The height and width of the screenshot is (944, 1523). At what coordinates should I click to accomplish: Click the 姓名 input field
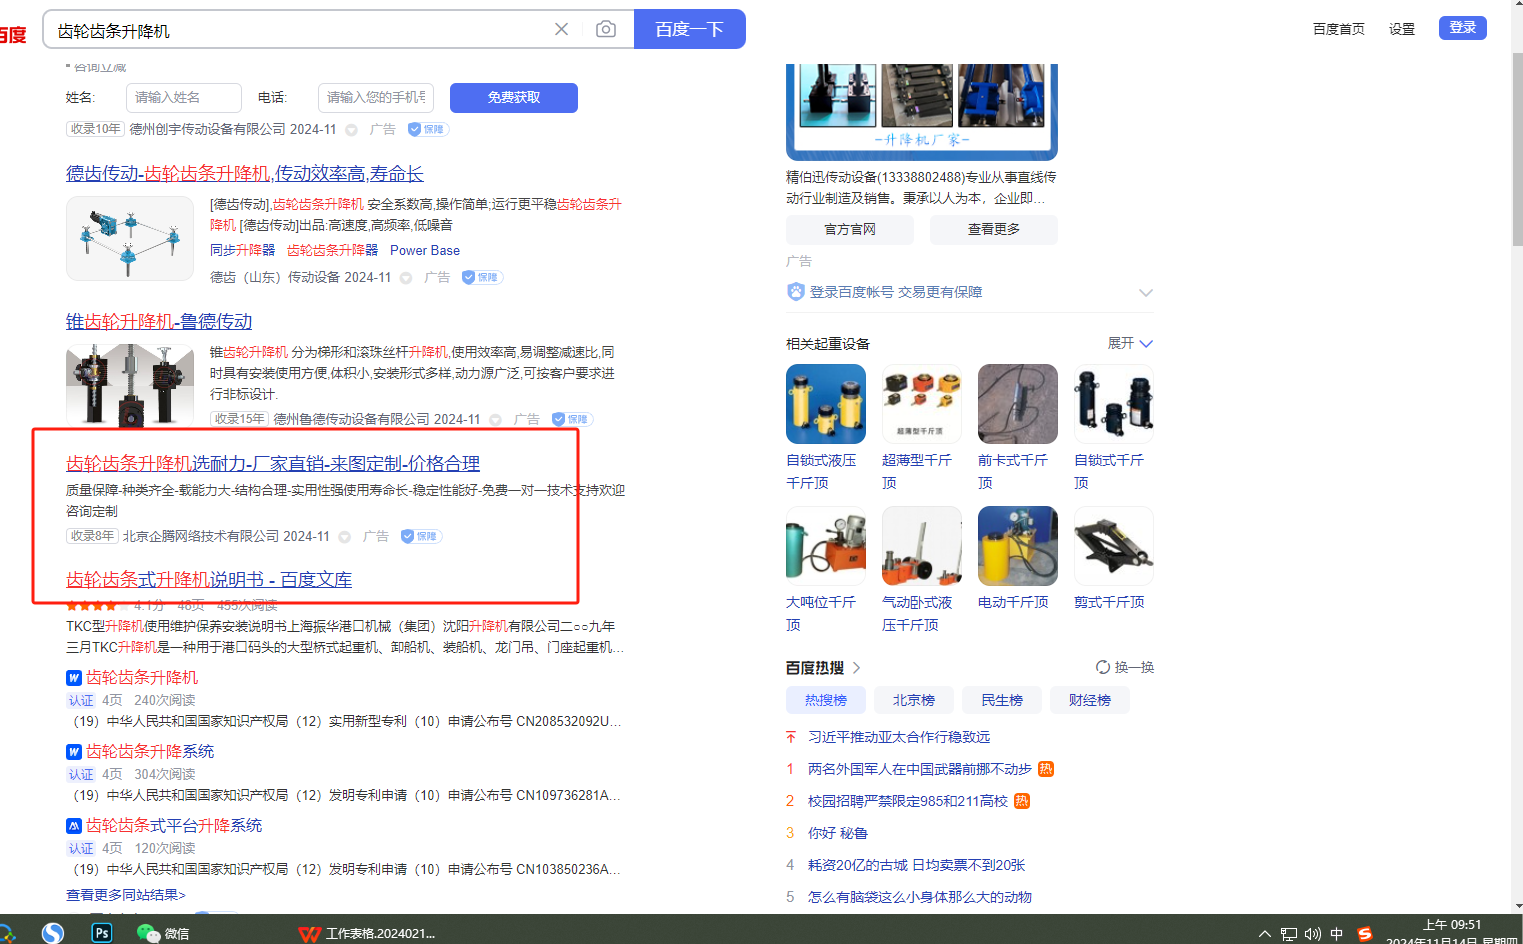point(183,97)
